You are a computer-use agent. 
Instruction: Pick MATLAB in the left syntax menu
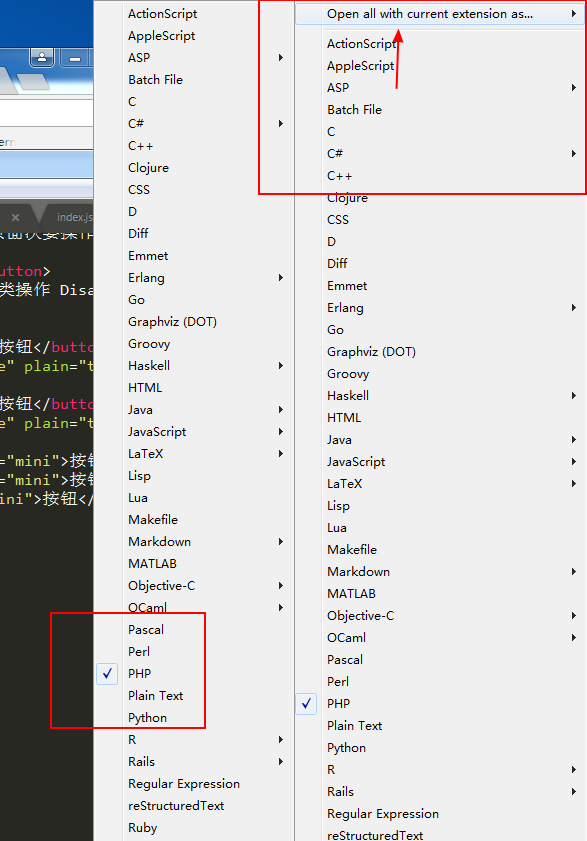152,563
